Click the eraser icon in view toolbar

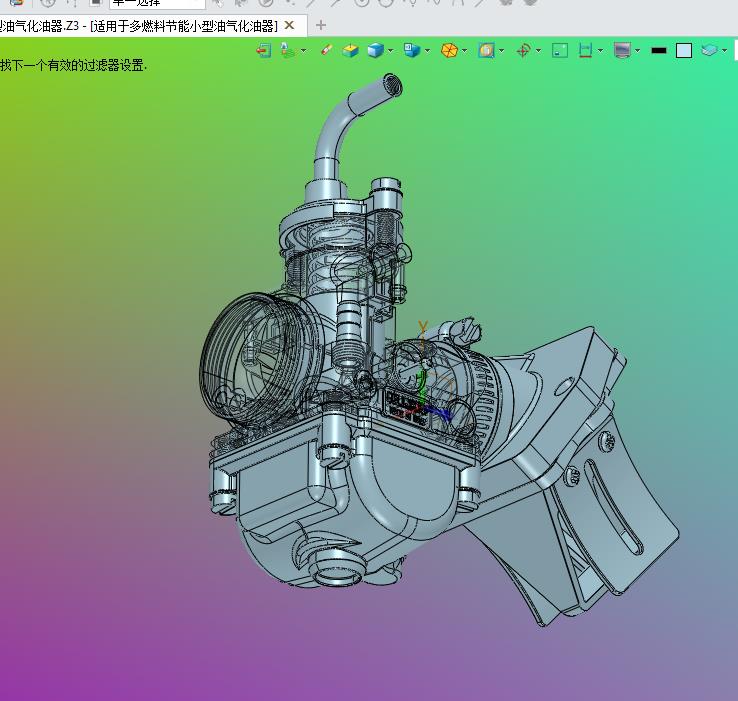point(325,50)
